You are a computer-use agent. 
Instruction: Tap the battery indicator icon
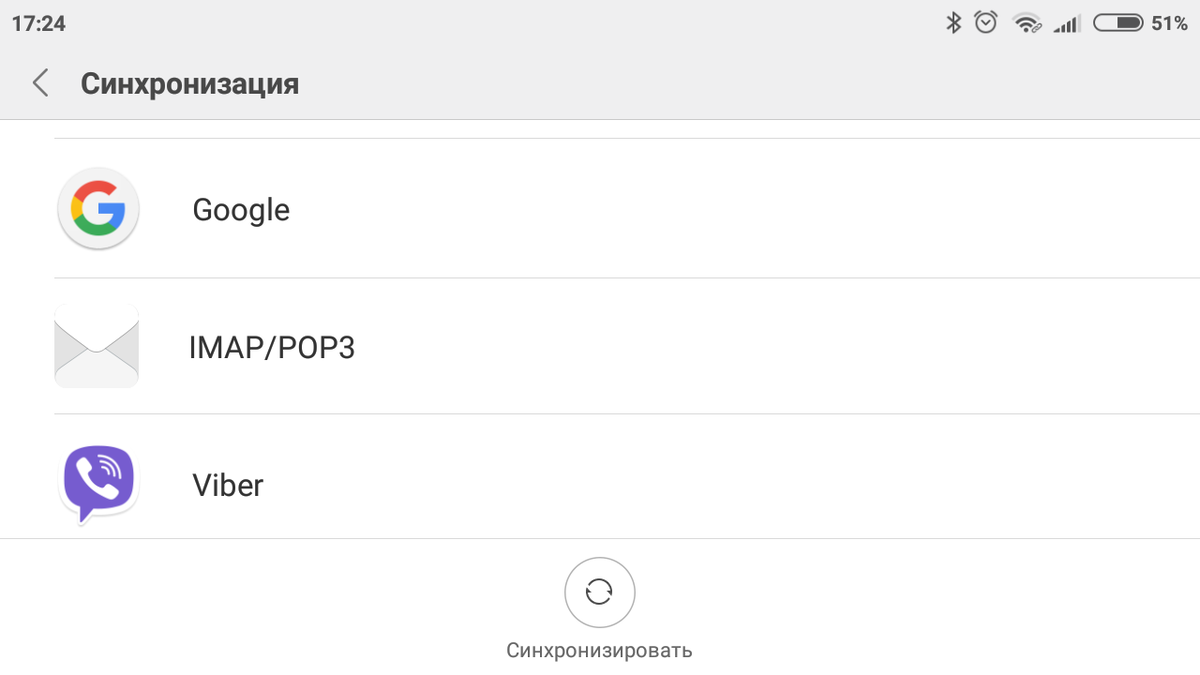point(1118,22)
